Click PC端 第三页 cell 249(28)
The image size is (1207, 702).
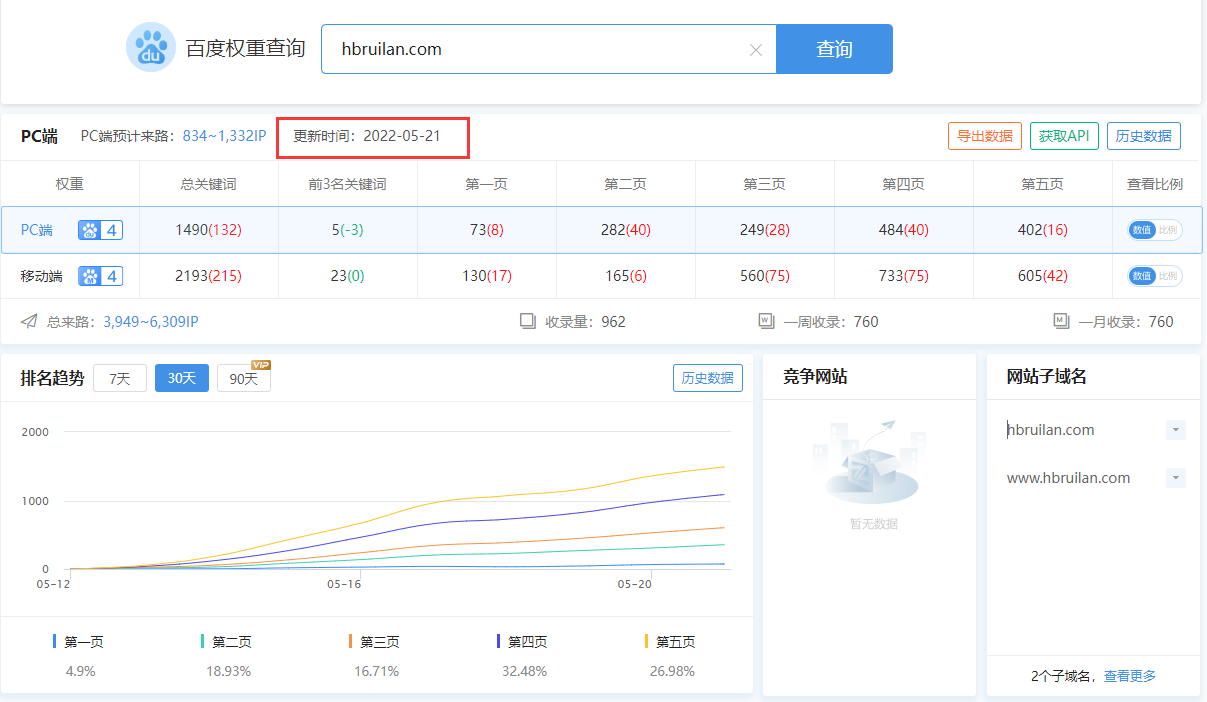[764, 230]
